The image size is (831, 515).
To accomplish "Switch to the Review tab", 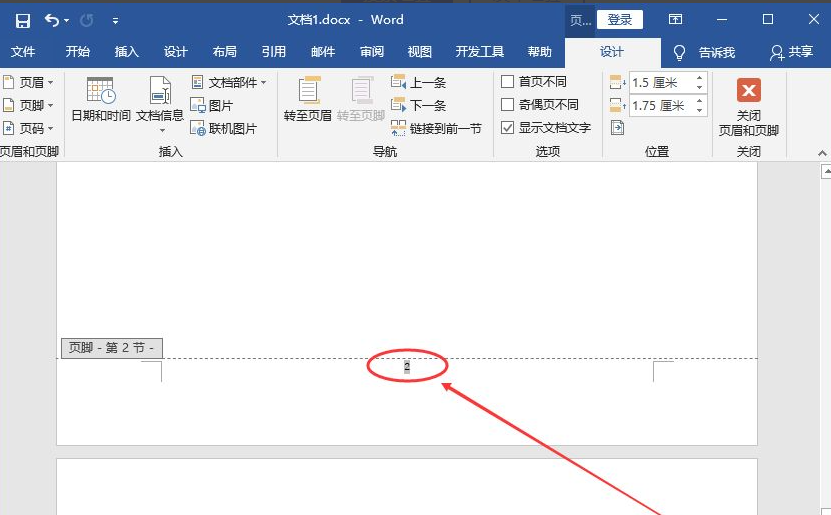I will click(x=372, y=52).
